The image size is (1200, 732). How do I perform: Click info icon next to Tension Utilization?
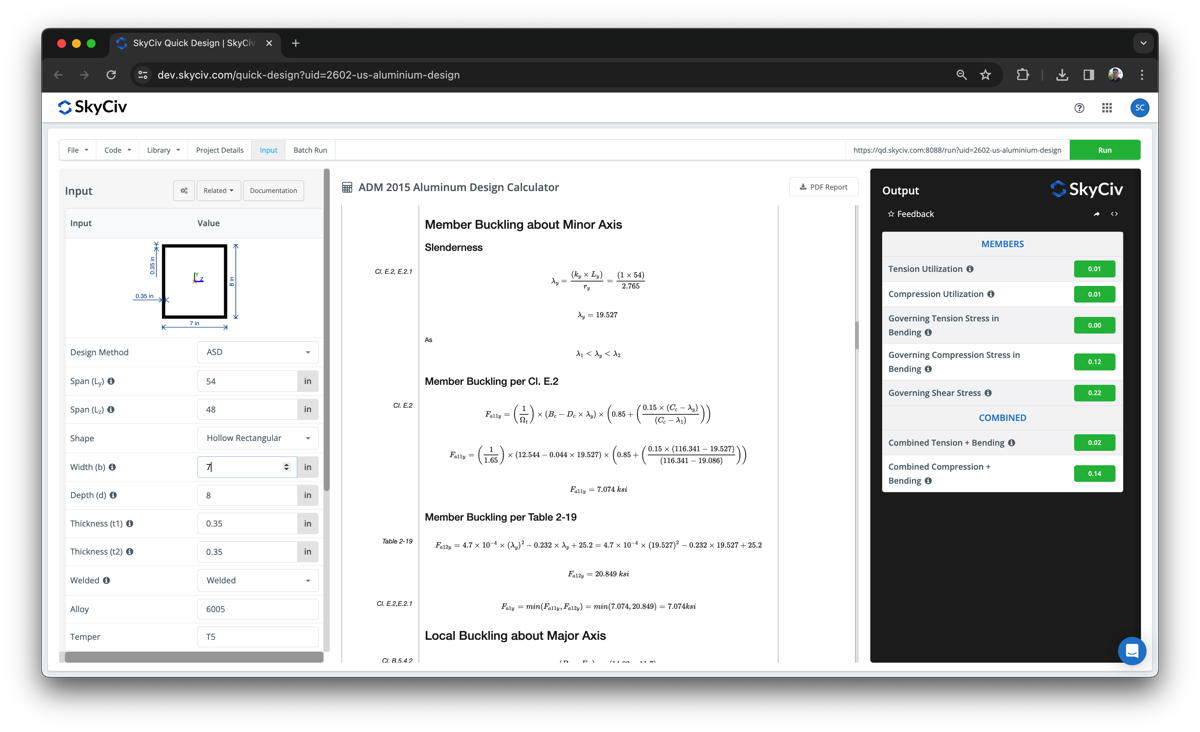point(970,269)
